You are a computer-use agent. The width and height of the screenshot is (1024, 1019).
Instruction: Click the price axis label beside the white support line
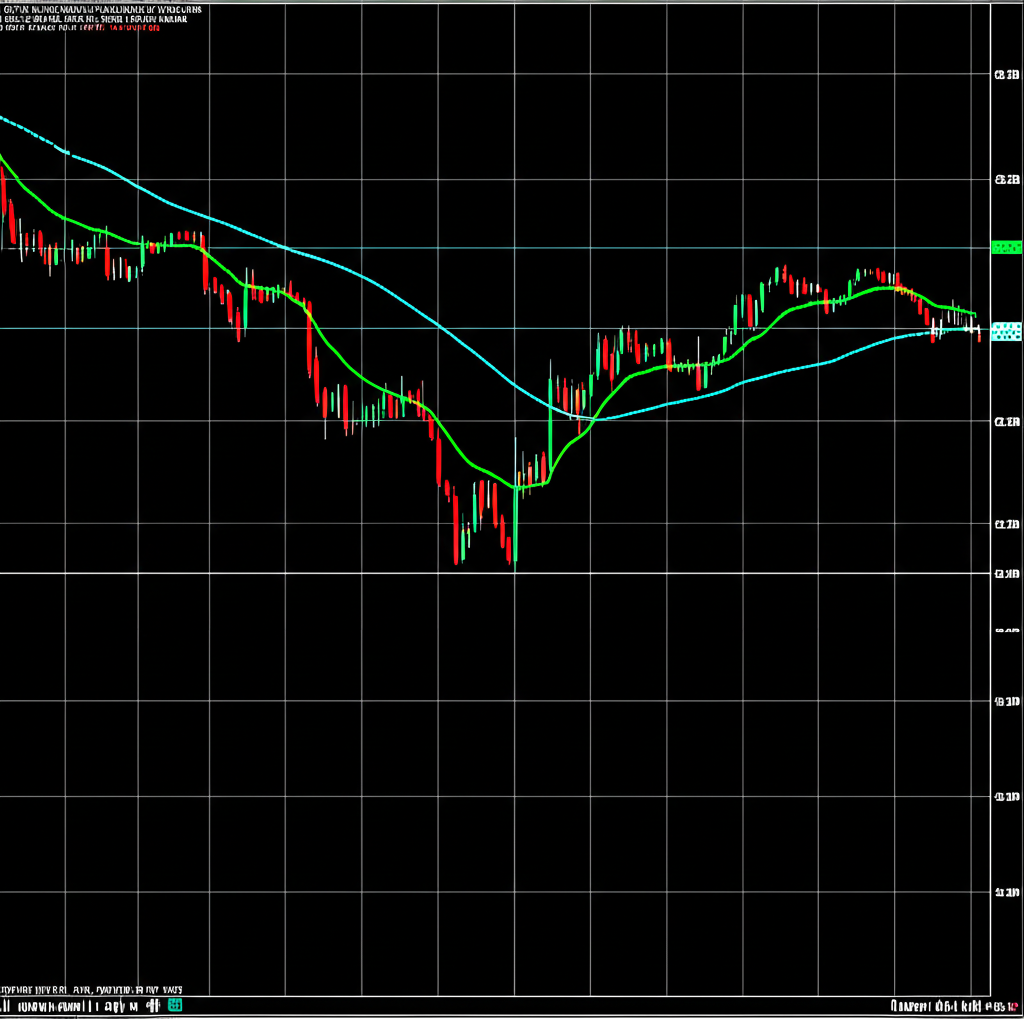click(x=1005, y=574)
